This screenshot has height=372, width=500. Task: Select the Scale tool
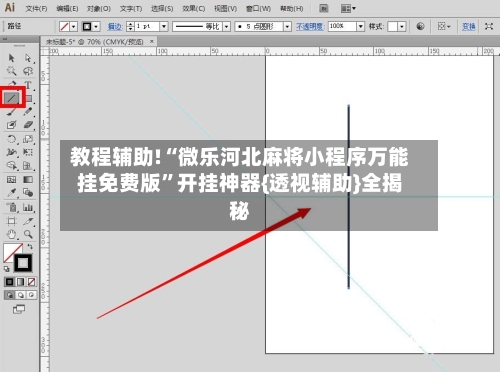[x=28, y=139]
